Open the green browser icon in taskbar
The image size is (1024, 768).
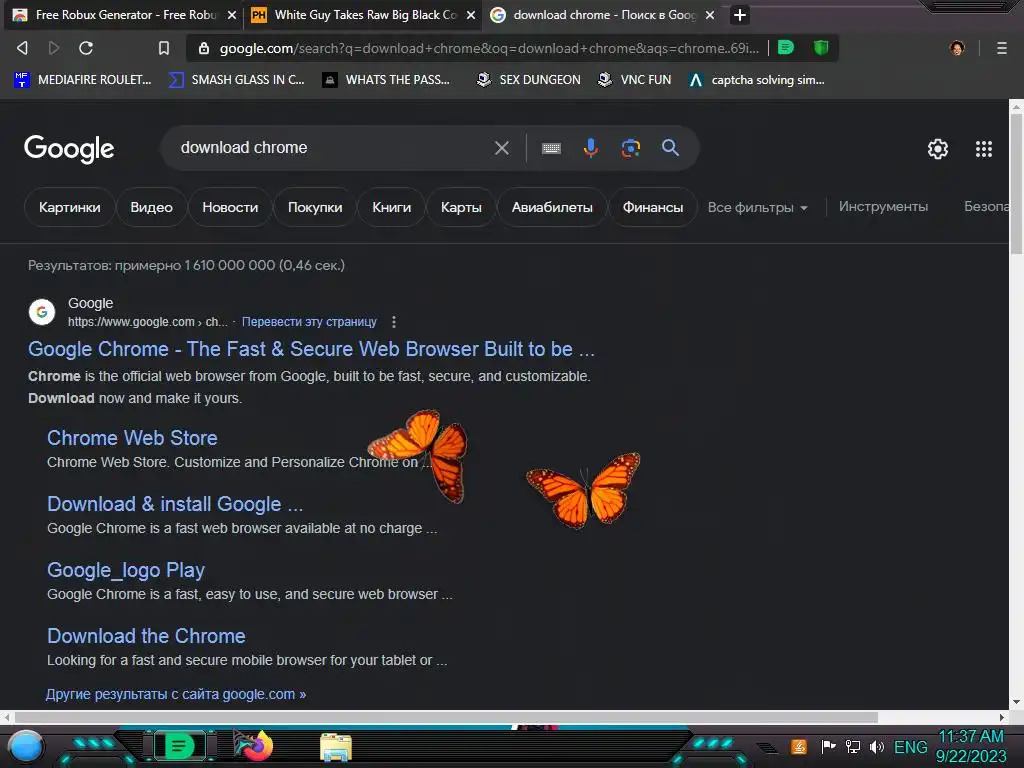click(178, 746)
